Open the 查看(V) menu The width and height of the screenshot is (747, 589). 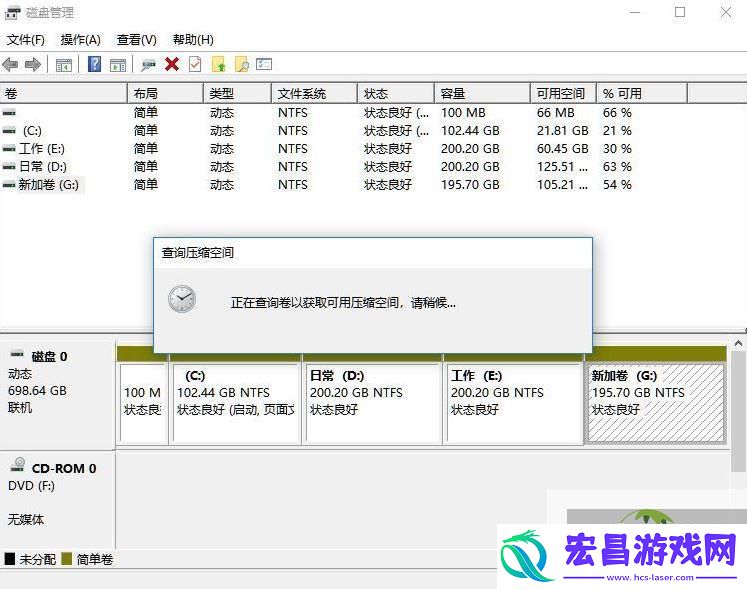137,40
